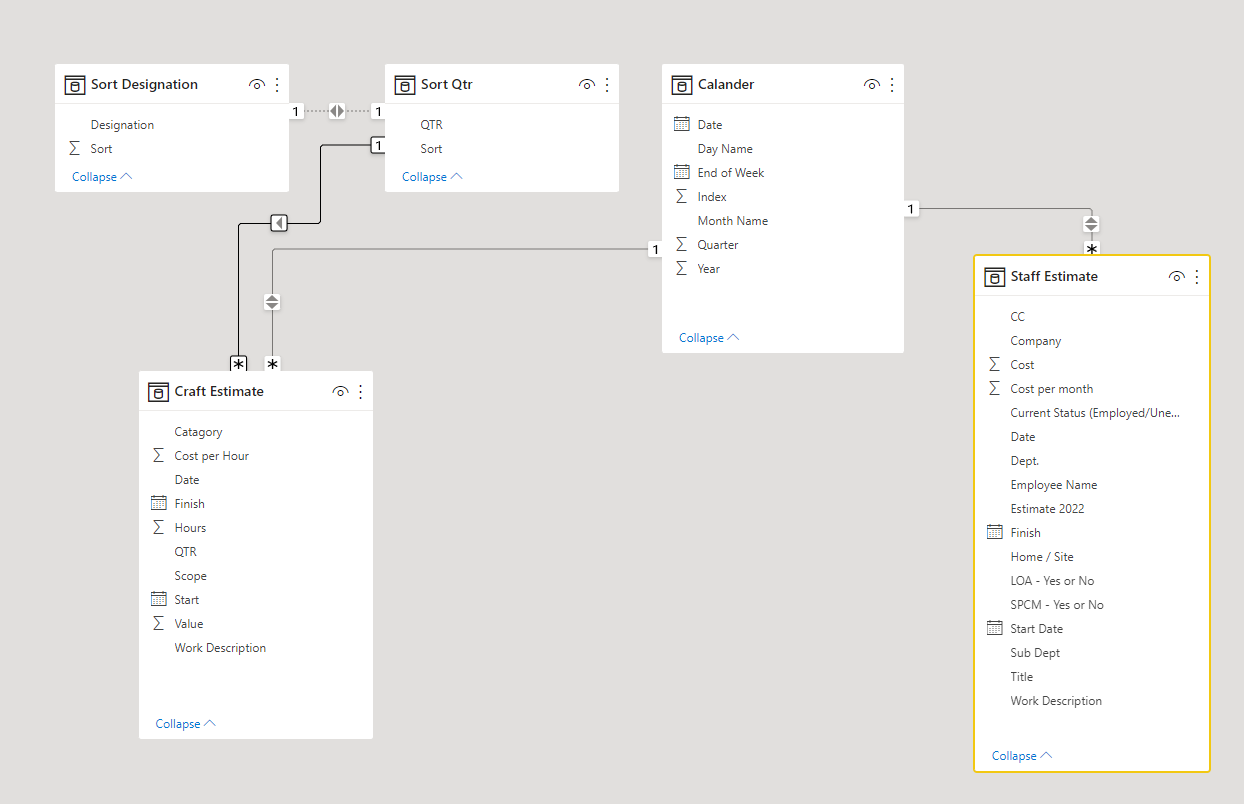The image size is (1244, 804).
Task: Select the cross-filter arrow above Staff Estimate
Action: tap(1091, 224)
